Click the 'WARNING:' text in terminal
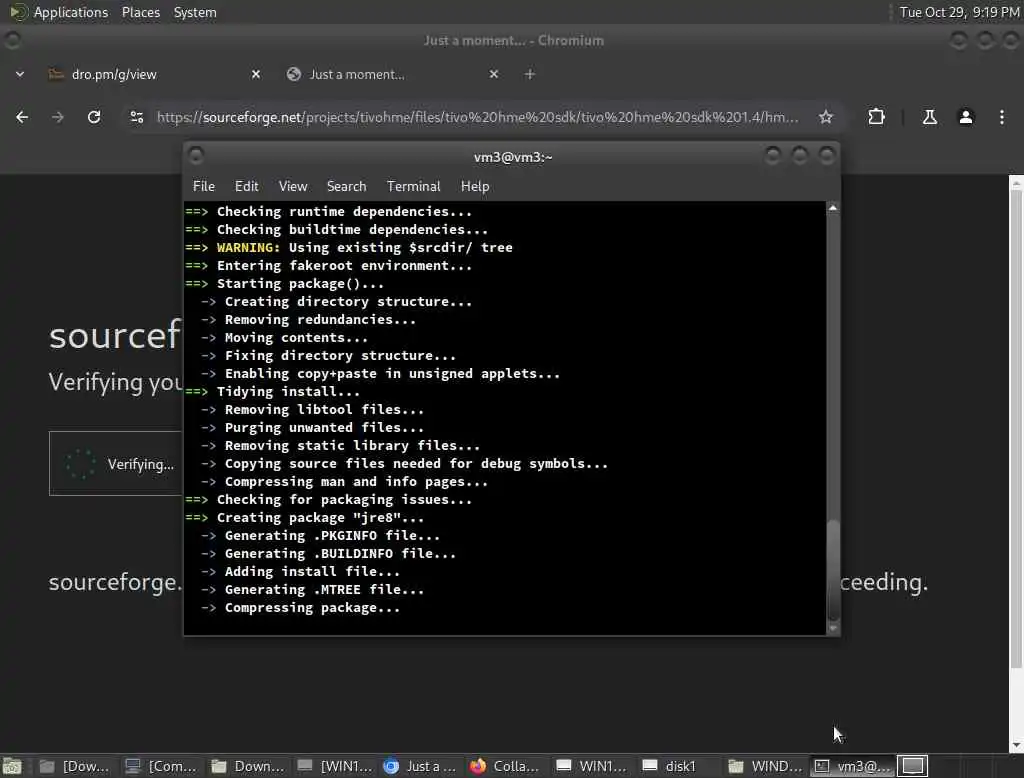This screenshot has width=1024, height=778. (x=248, y=248)
